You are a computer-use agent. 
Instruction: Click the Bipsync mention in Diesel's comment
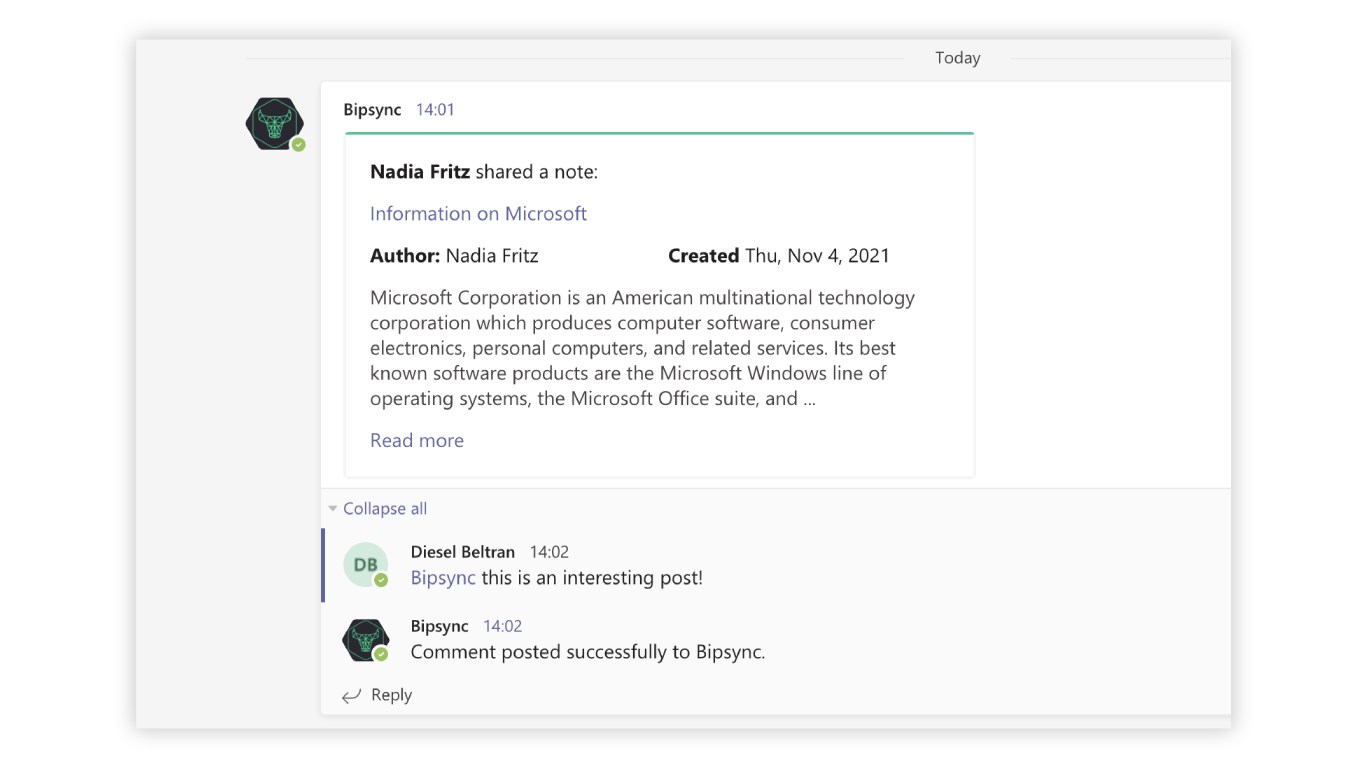[443, 578]
